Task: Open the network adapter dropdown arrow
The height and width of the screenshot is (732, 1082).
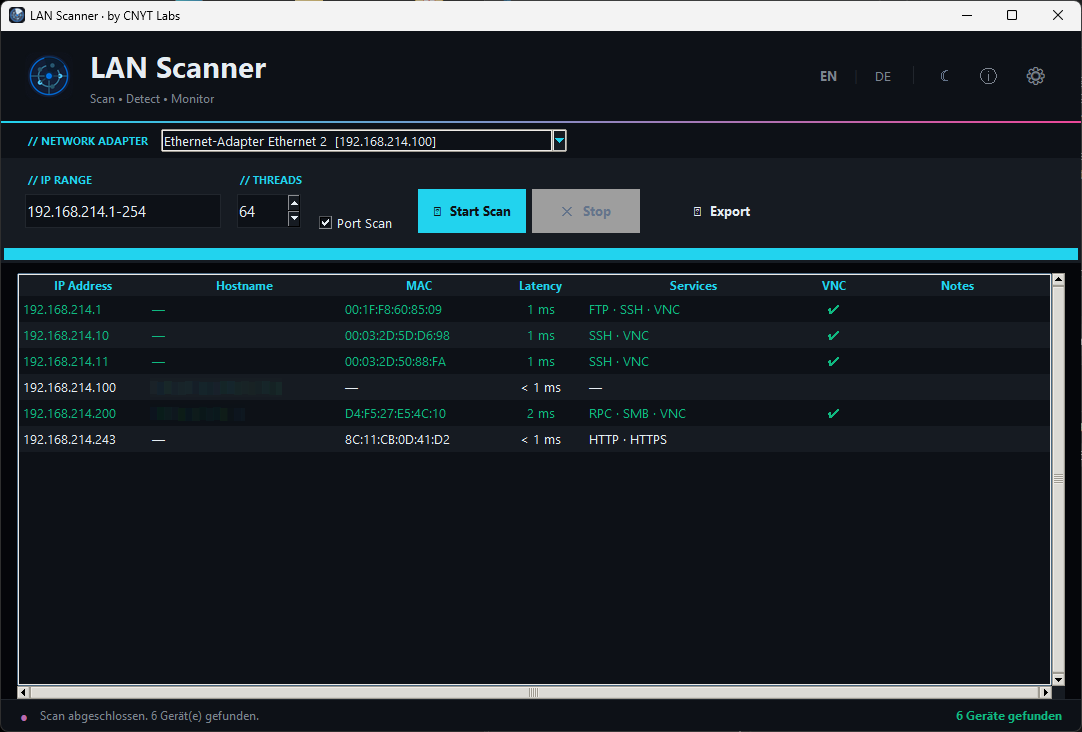Action: (x=559, y=141)
